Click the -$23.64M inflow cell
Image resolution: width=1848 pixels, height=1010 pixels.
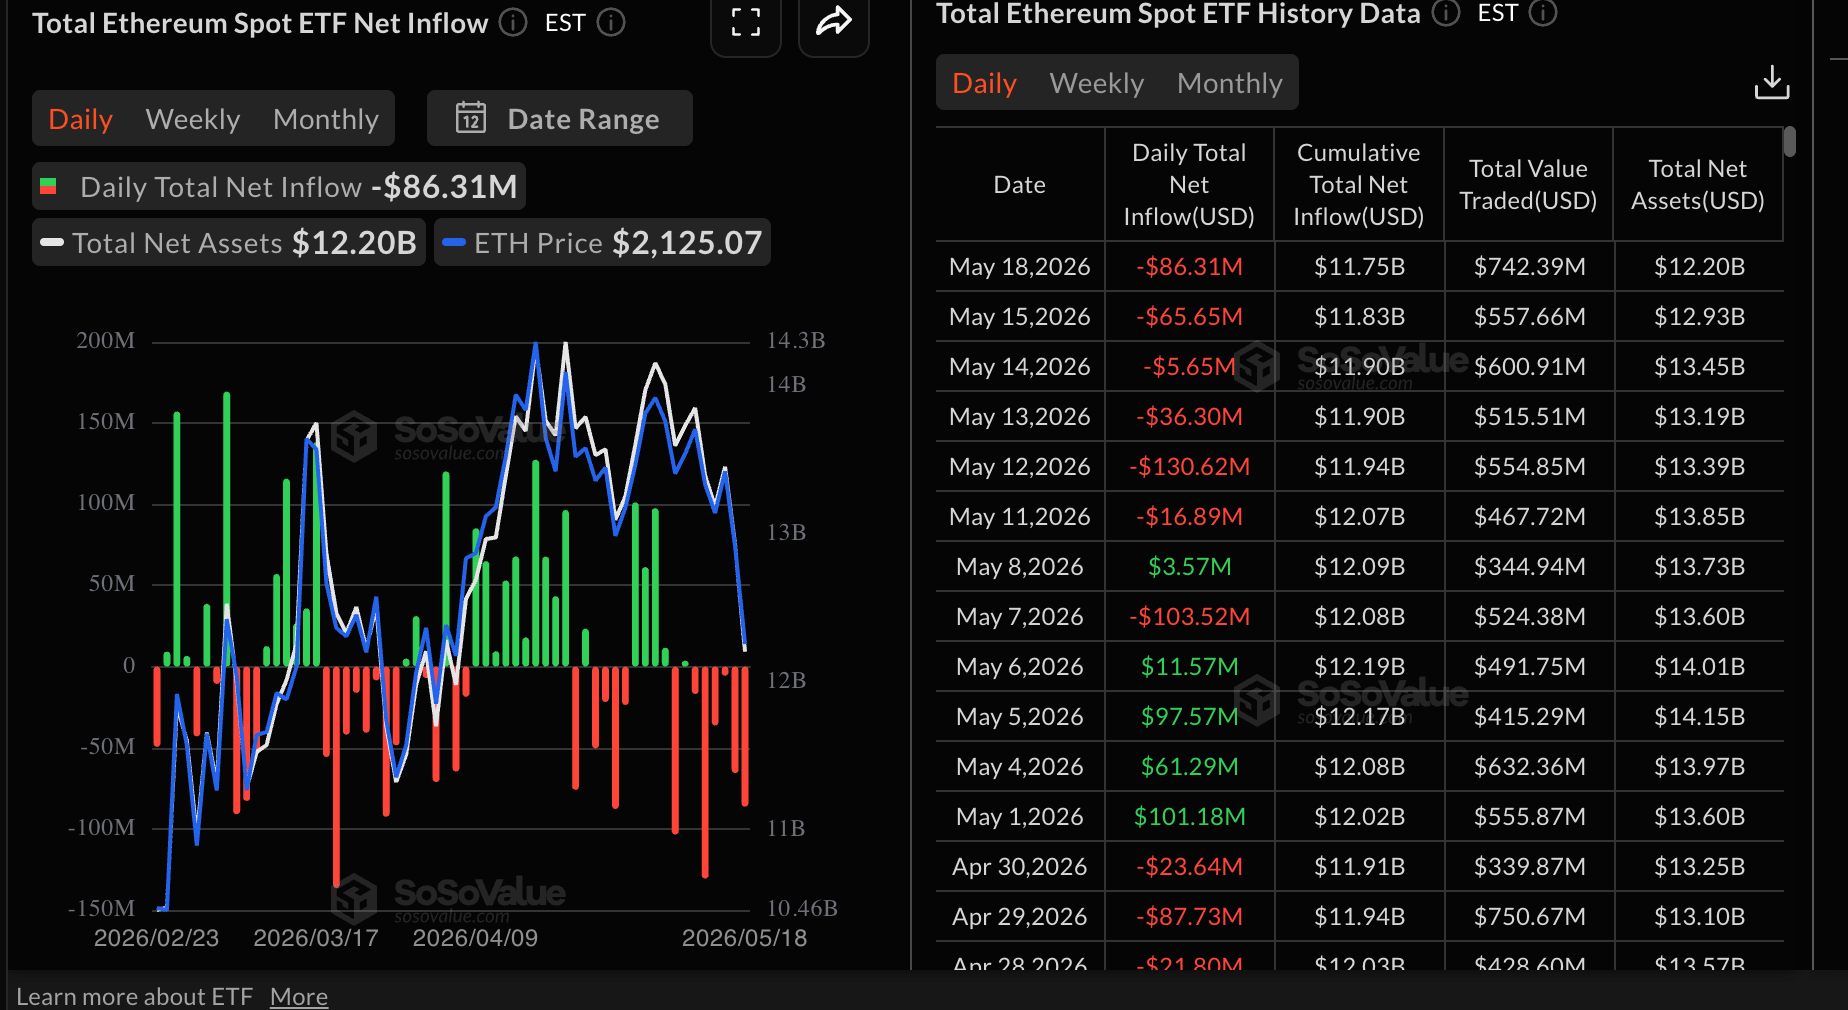pyautogui.click(x=1189, y=866)
